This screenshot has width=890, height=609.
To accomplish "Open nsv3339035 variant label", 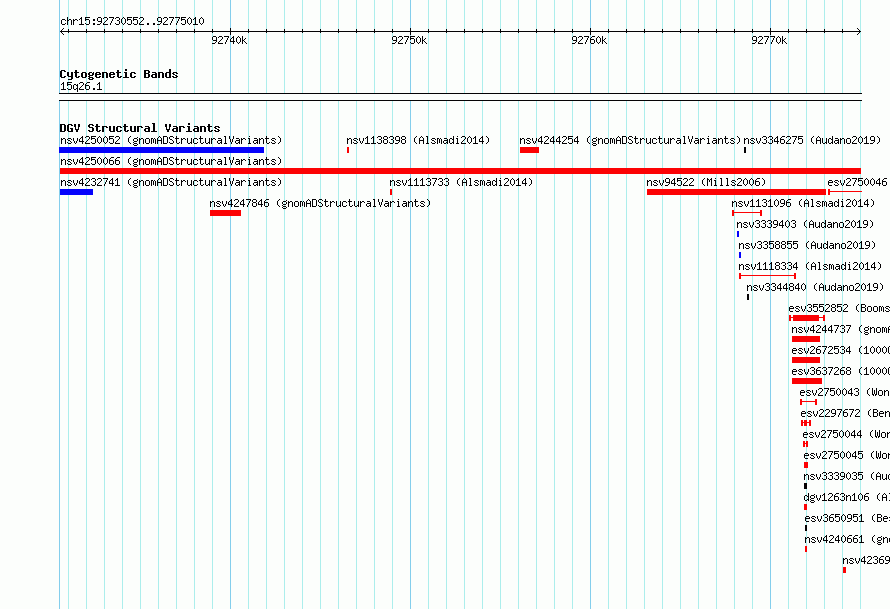I will 846,476.
